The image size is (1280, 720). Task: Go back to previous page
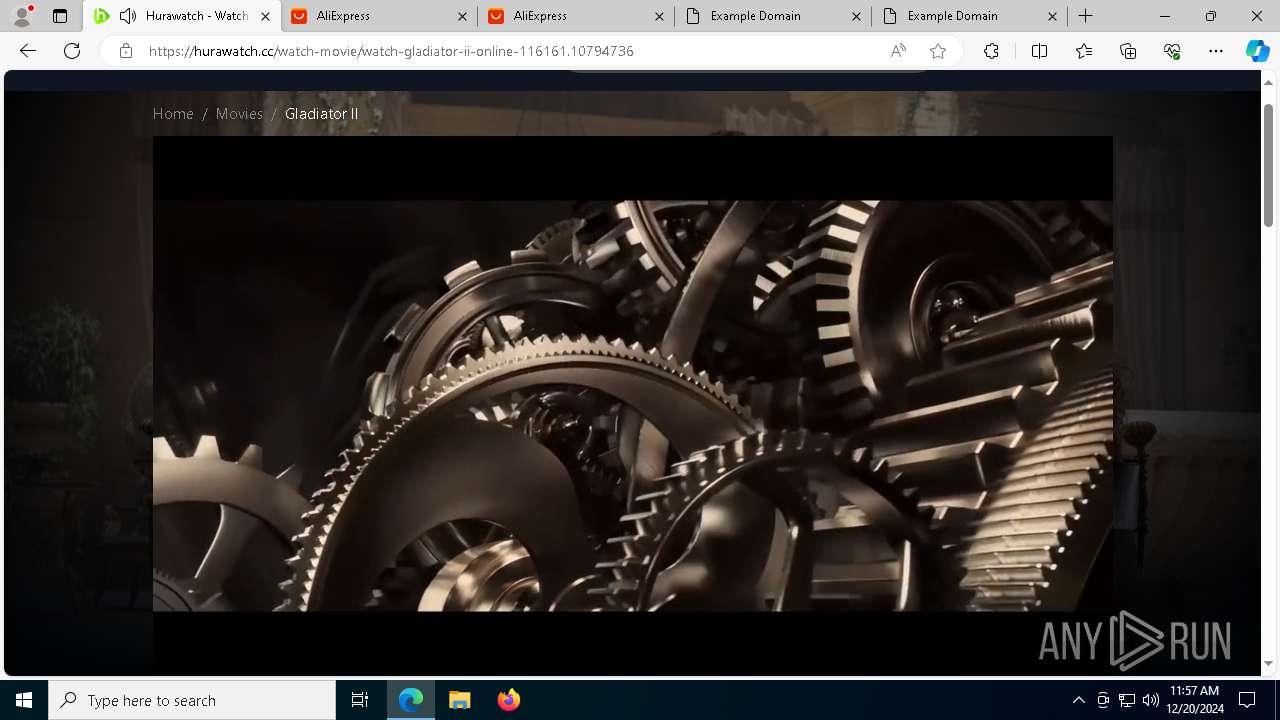point(28,51)
